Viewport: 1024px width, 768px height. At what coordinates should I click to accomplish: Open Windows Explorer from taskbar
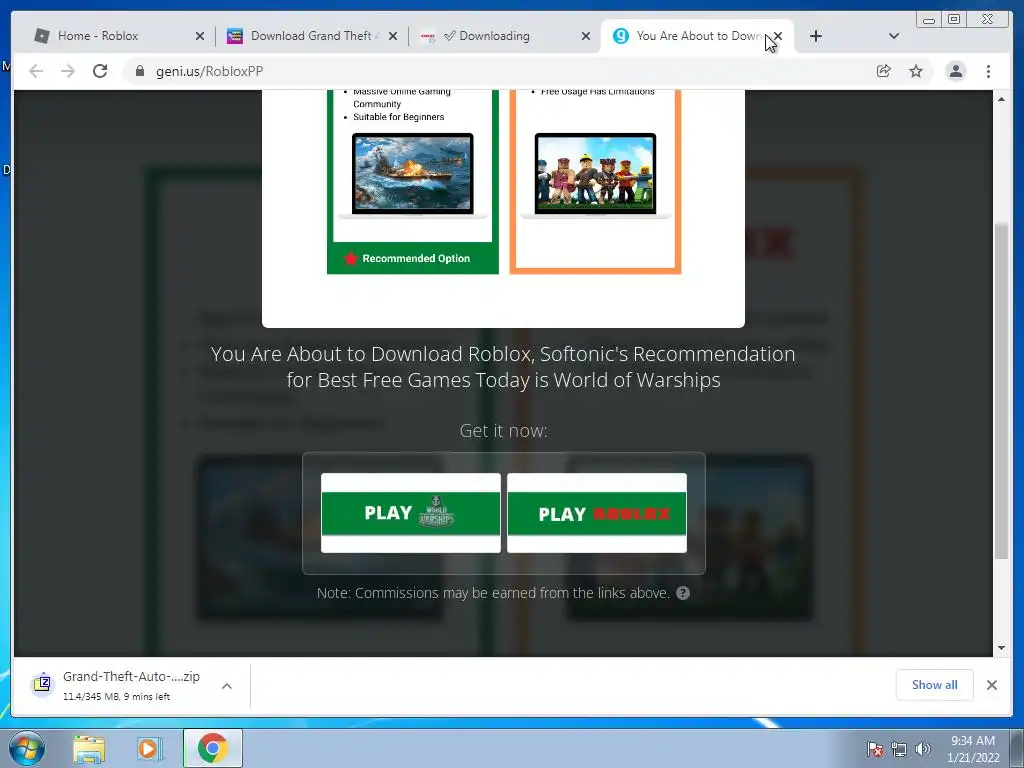point(89,749)
